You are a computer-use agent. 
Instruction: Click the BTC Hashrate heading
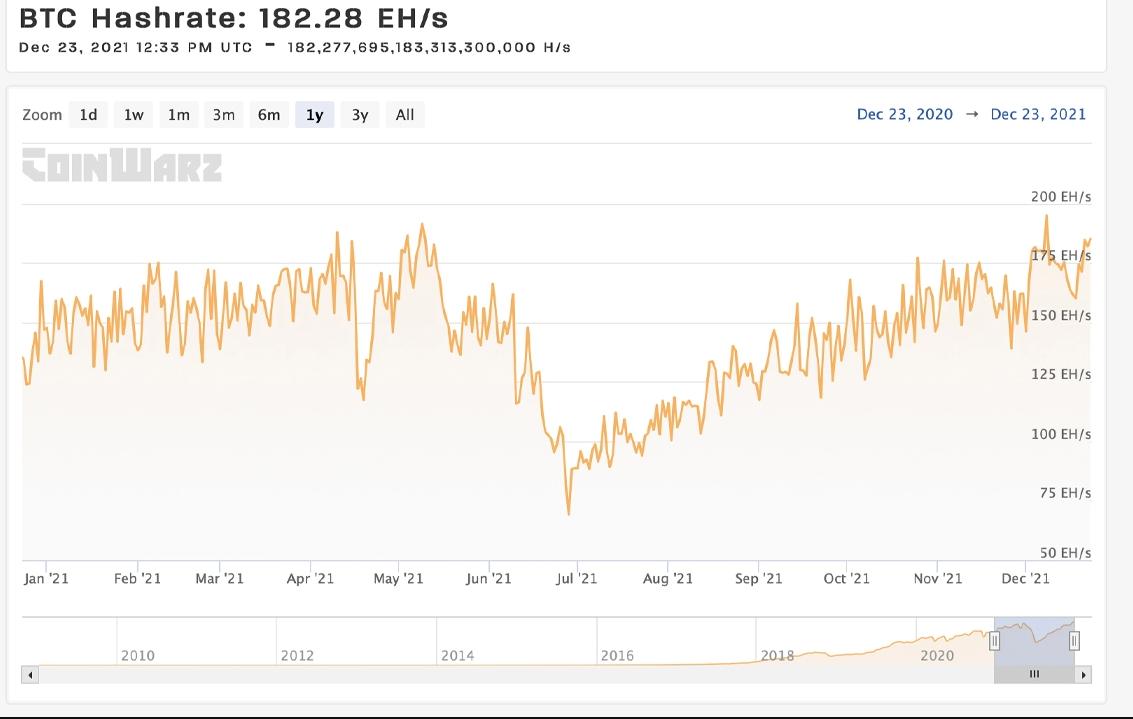(233, 17)
